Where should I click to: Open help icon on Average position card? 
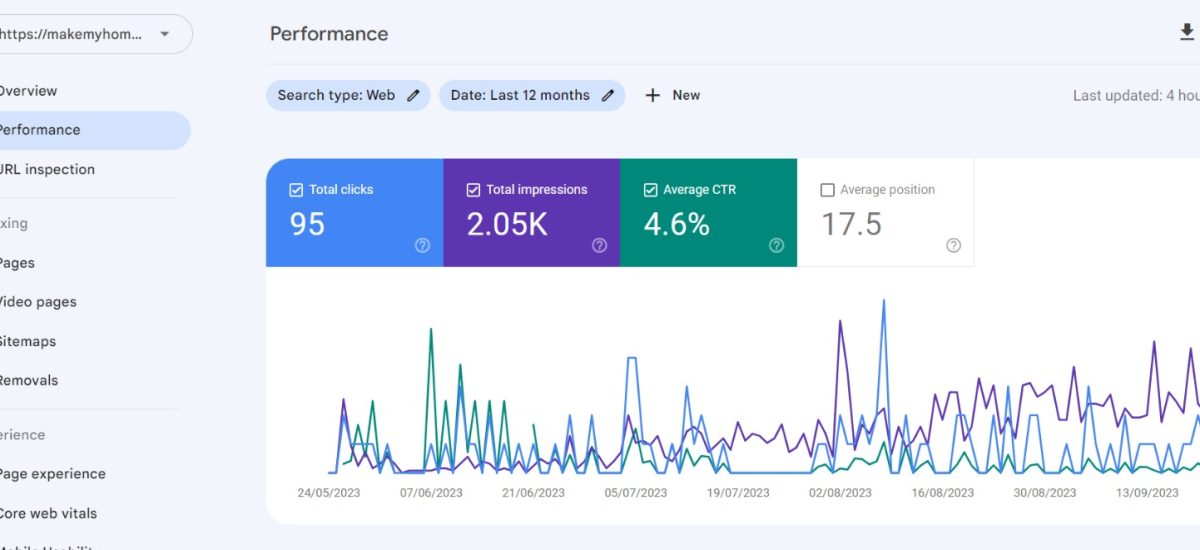pyautogui.click(x=953, y=246)
